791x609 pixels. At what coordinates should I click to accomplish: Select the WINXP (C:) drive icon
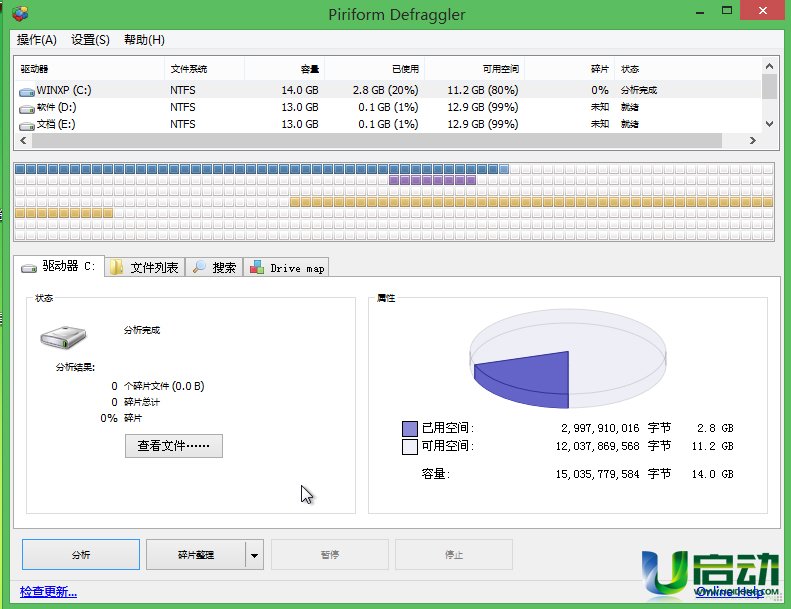[x=27, y=92]
